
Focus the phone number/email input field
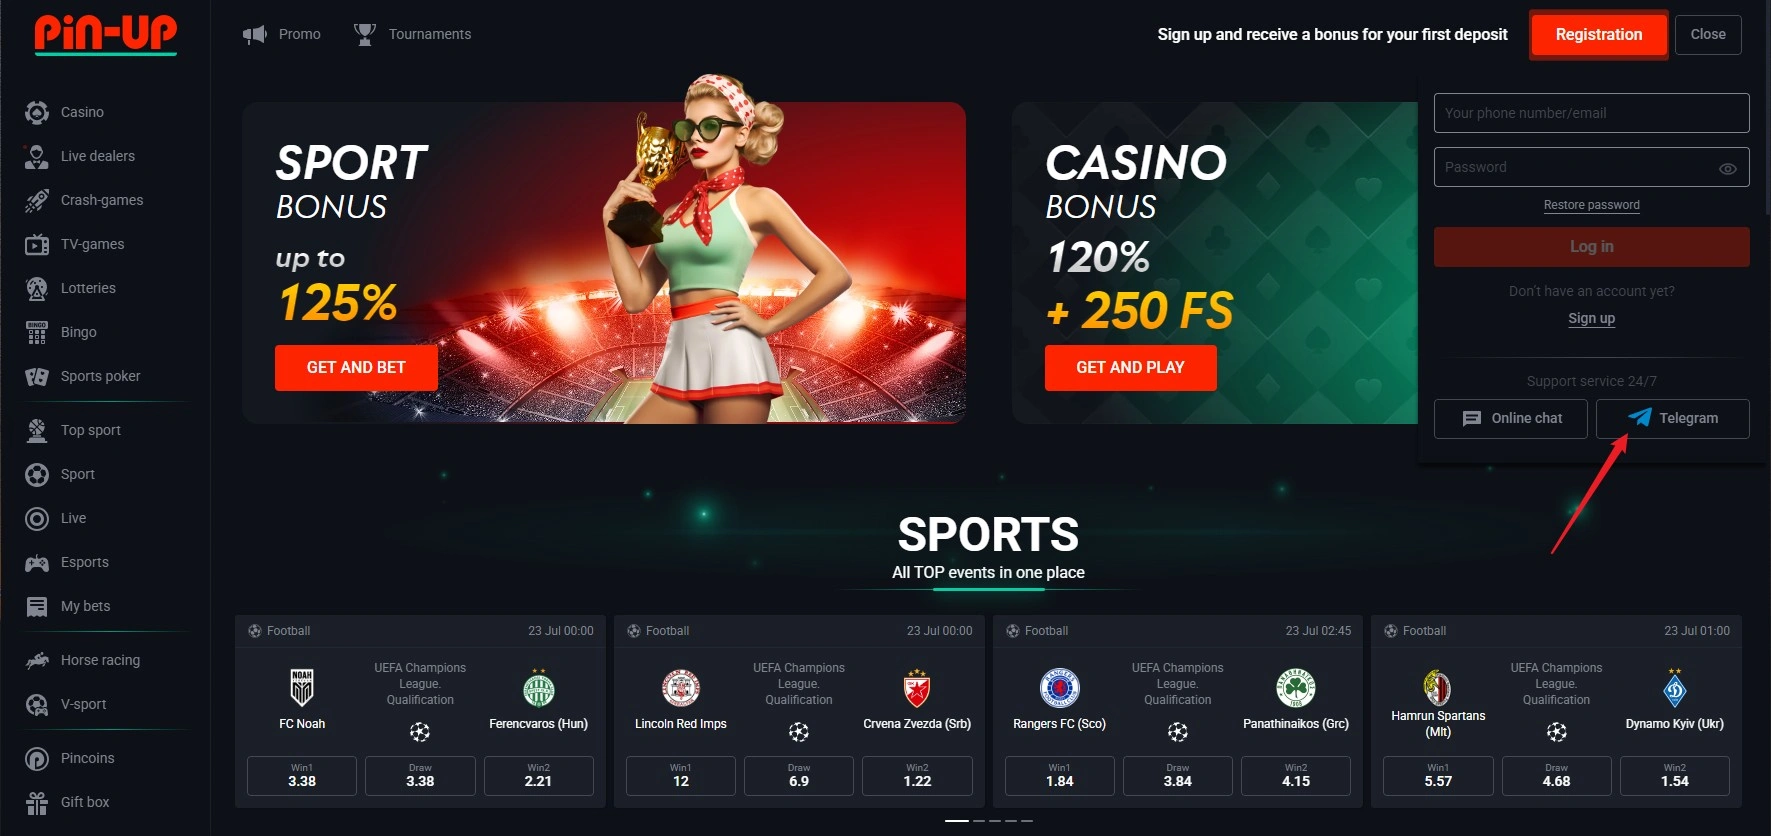click(x=1591, y=113)
